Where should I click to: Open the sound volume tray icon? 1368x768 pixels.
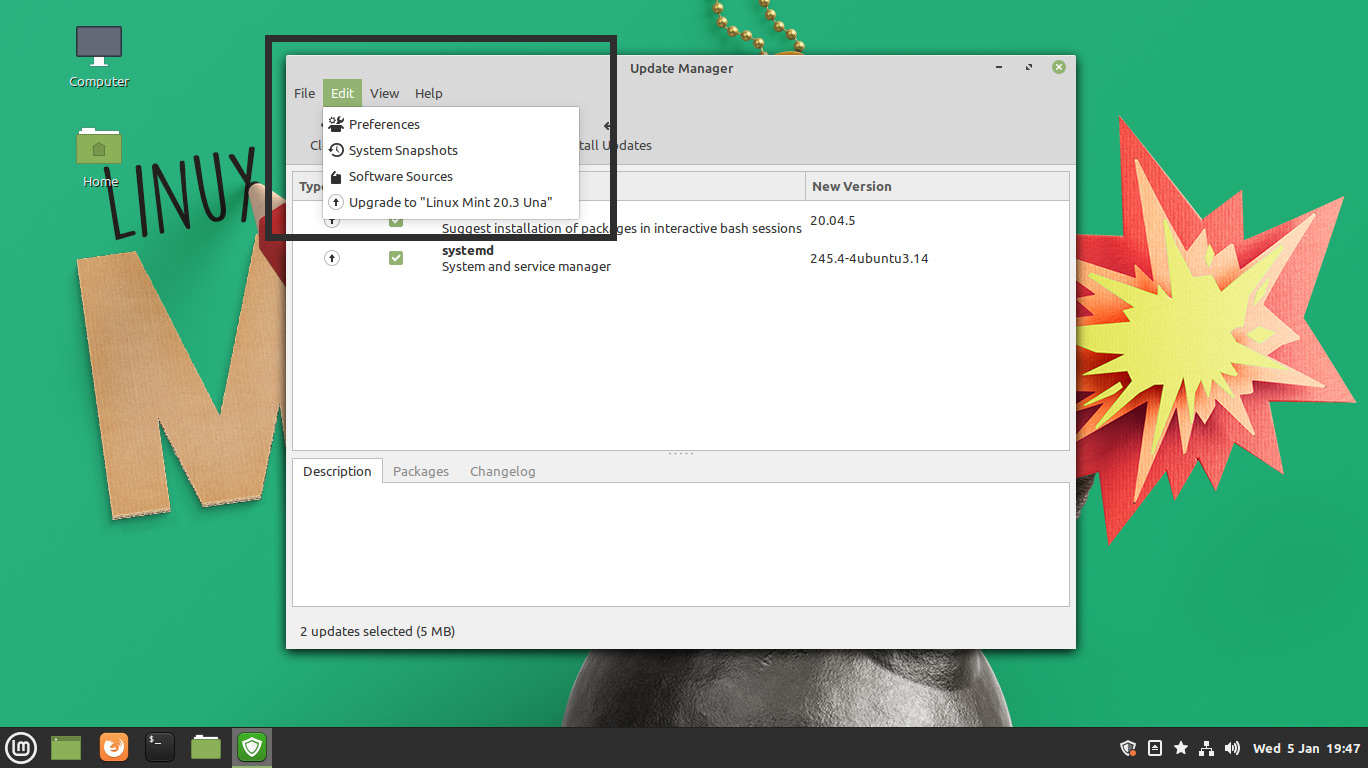click(1232, 748)
